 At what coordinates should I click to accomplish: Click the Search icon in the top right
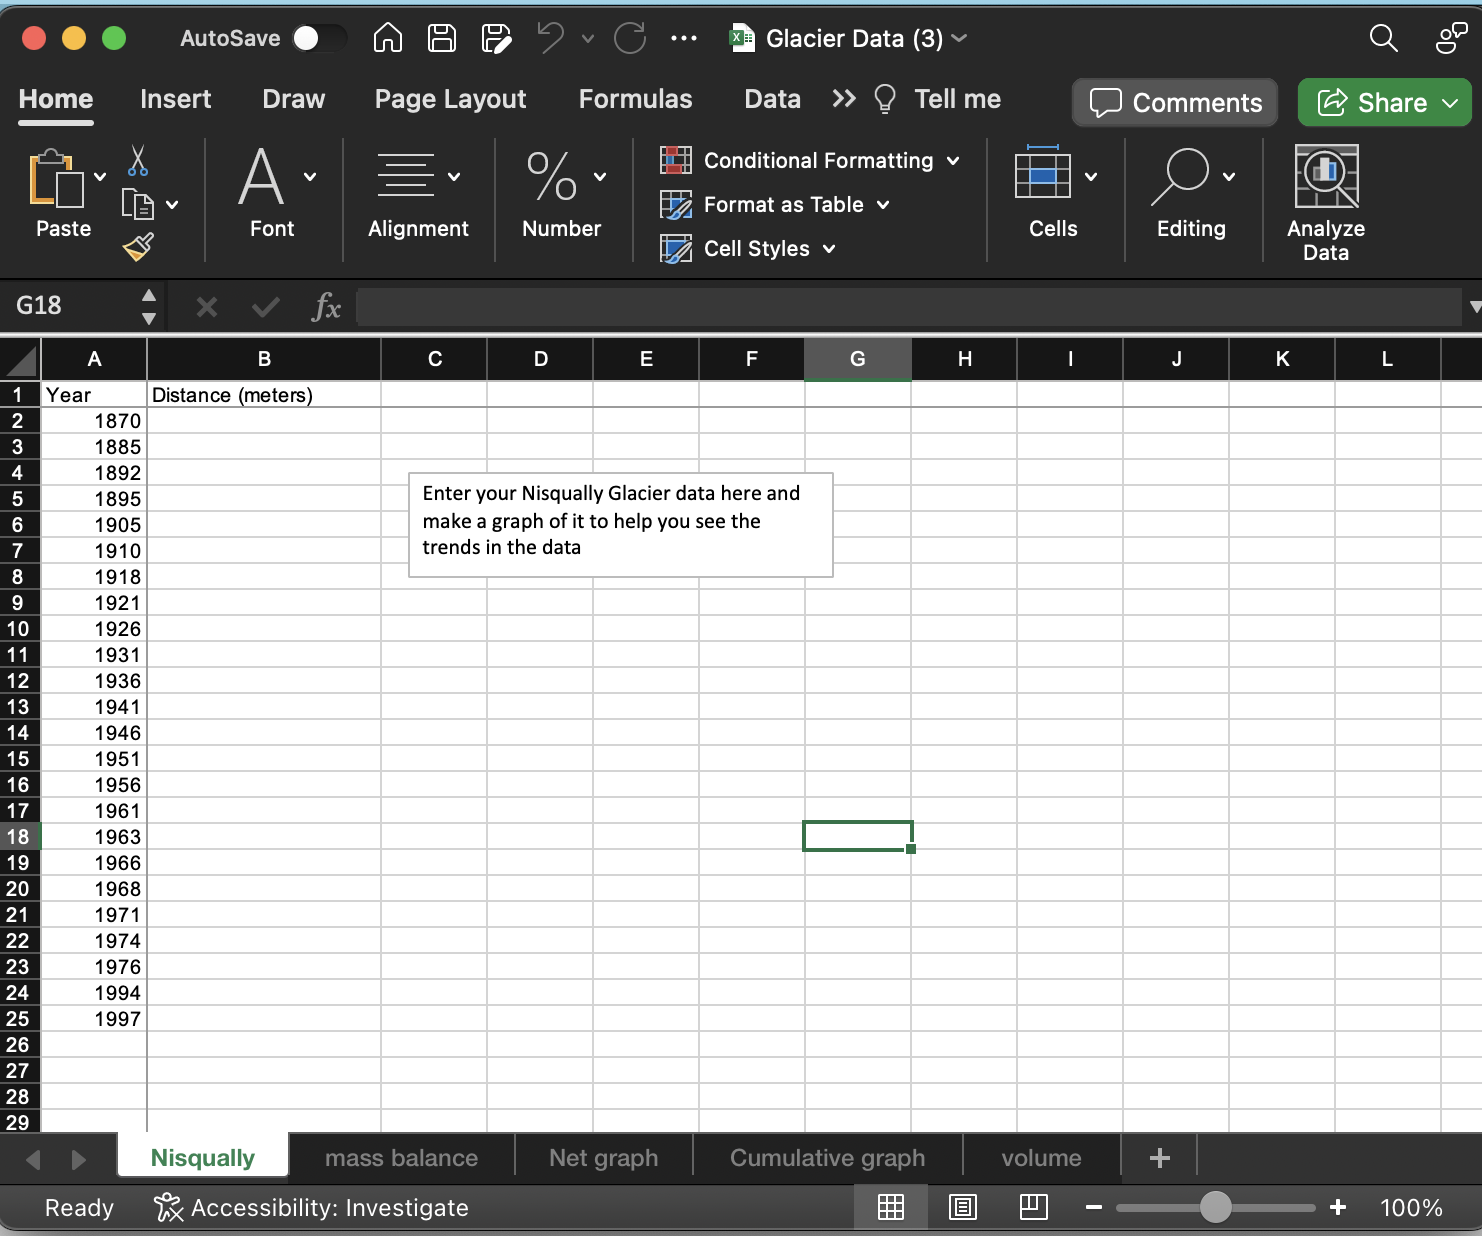pyautogui.click(x=1383, y=38)
